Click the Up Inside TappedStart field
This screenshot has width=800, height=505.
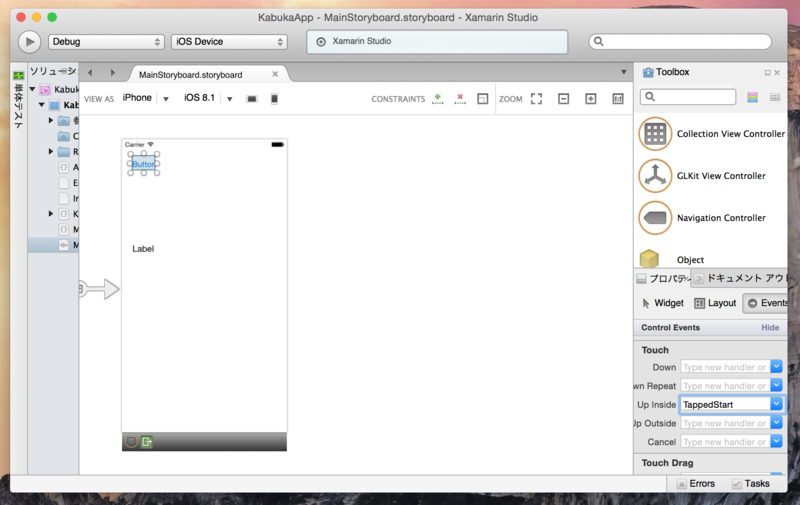point(725,404)
